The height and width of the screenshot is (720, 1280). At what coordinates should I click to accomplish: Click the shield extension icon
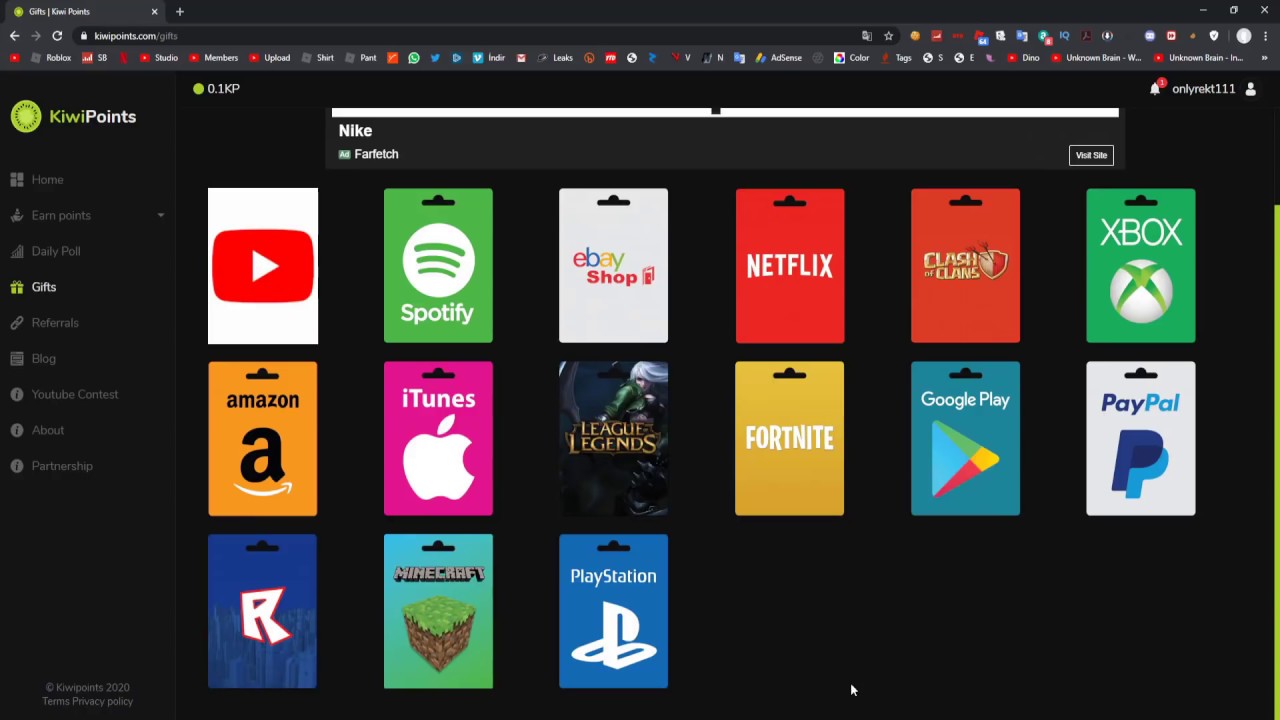1214,36
